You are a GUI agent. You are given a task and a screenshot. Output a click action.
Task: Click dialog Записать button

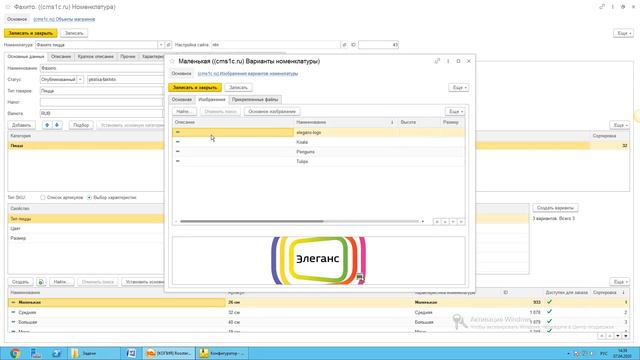238,88
